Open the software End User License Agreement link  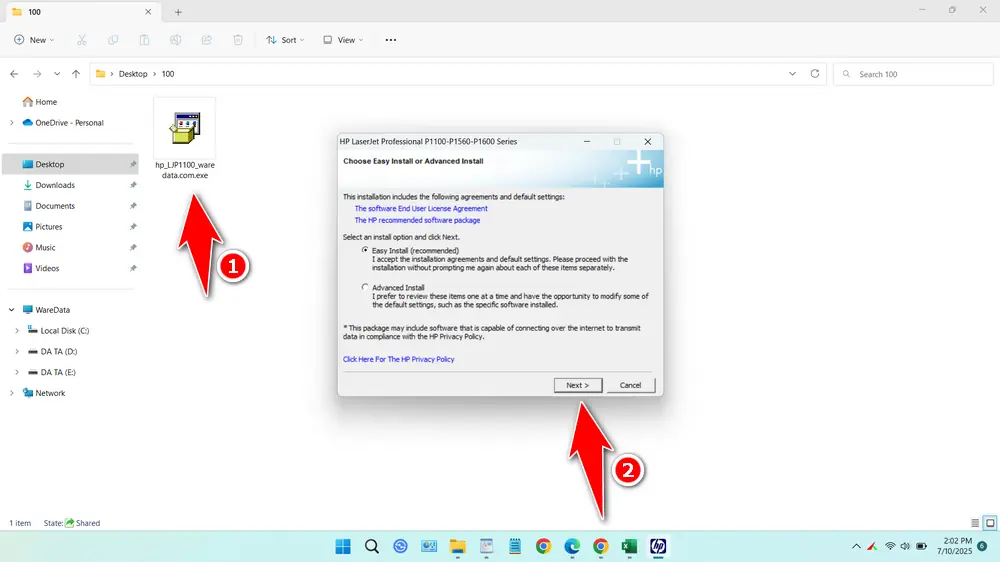(x=421, y=209)
